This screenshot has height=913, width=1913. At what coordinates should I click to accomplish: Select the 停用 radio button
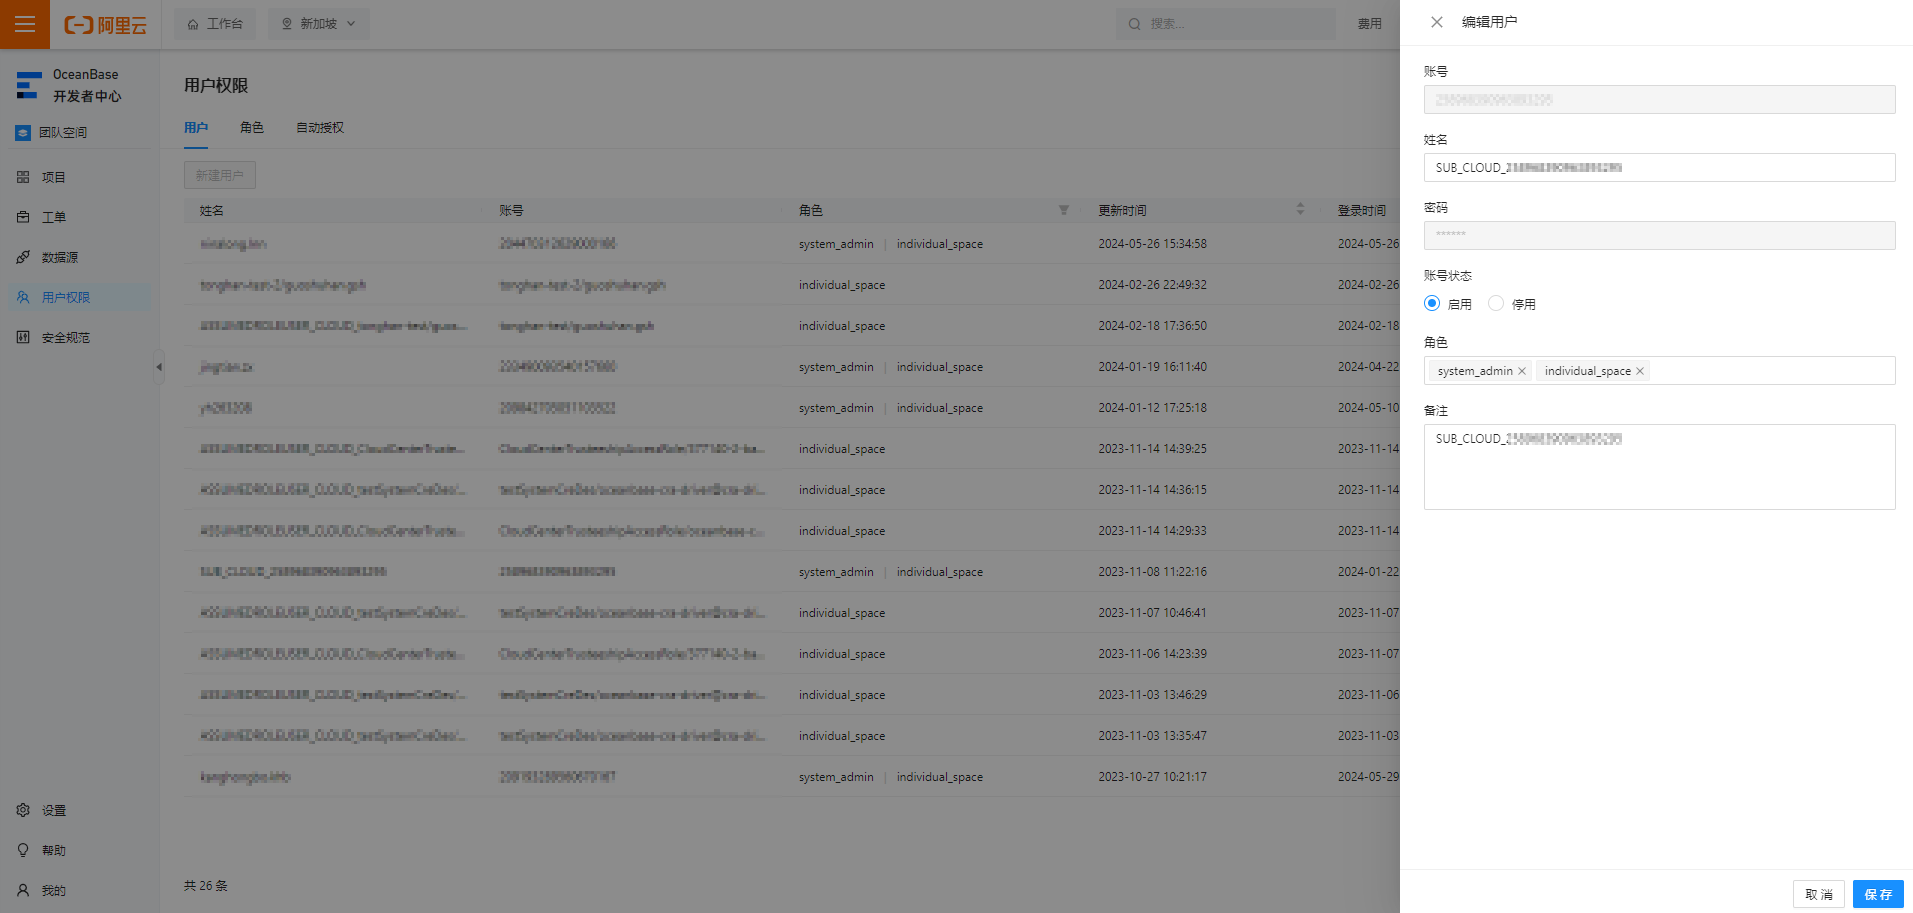1496,303
